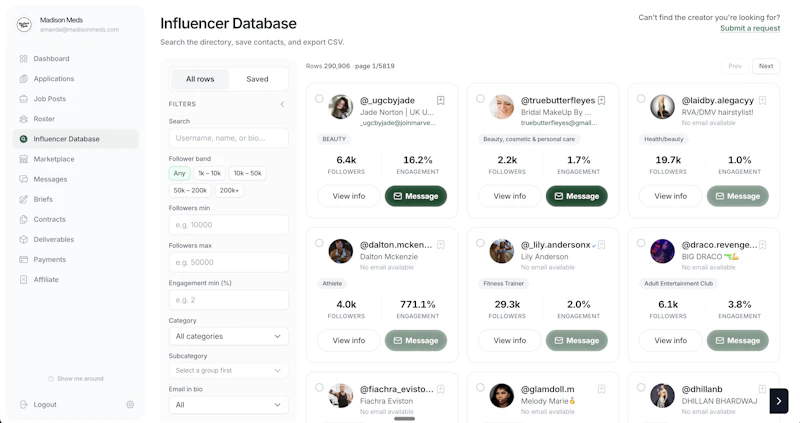Select the @_lily.andersonx card checkbox
800x423 pixels.
coord(480,243)
